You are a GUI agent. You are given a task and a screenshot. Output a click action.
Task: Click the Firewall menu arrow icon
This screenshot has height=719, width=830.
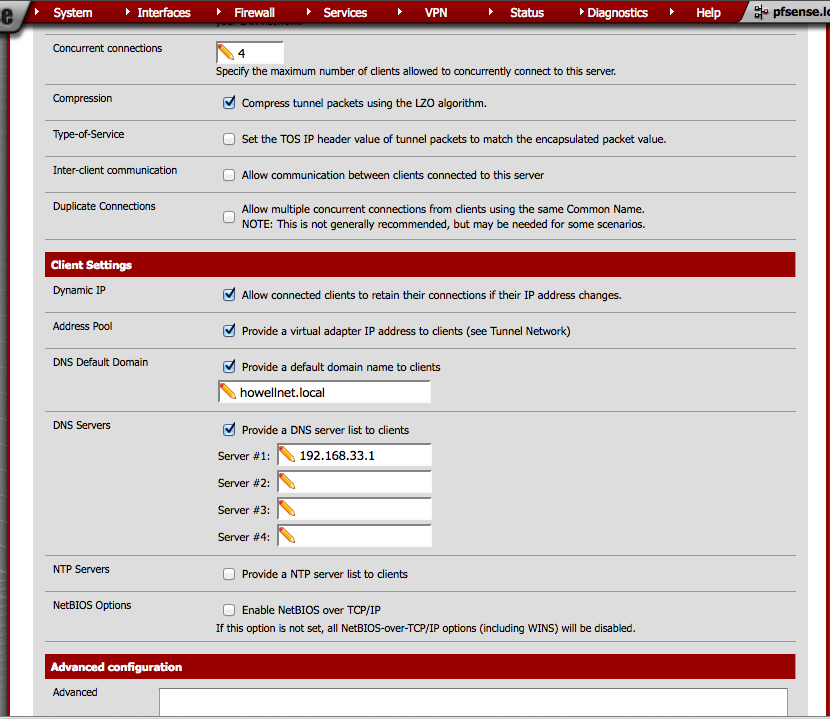(x=219, y=12)
